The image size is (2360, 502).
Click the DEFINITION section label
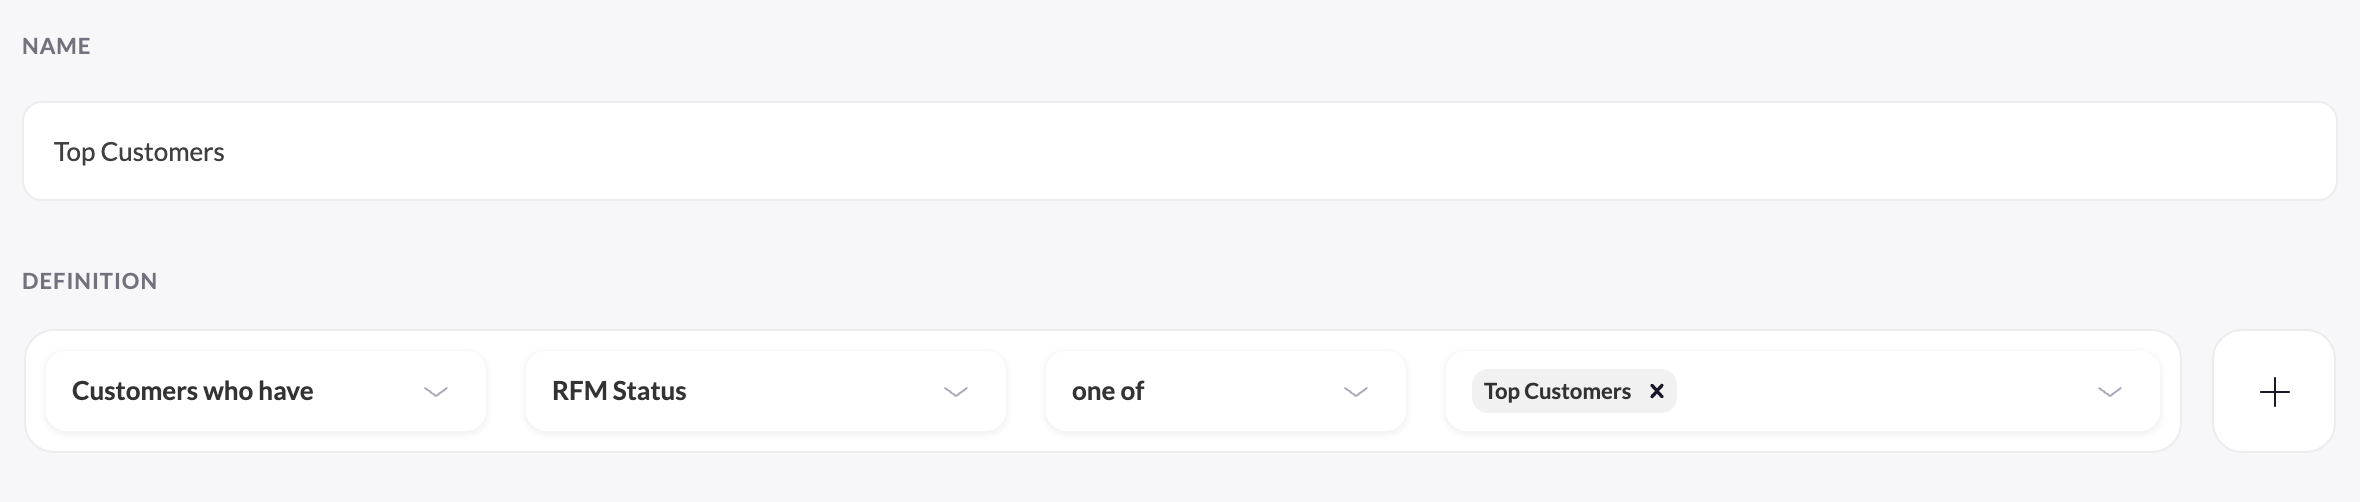pos(90,281)
